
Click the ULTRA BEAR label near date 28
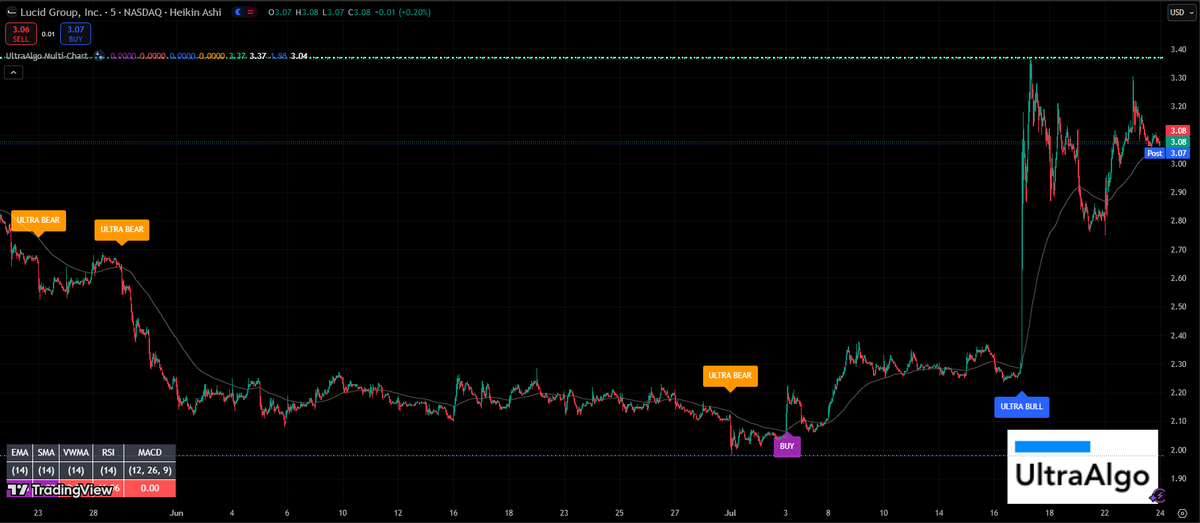(x=122, y=230)
